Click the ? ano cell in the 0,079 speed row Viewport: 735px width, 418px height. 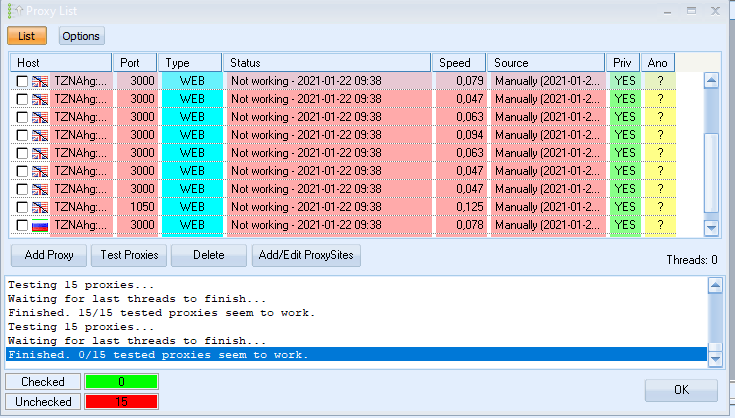pos(660,81)
